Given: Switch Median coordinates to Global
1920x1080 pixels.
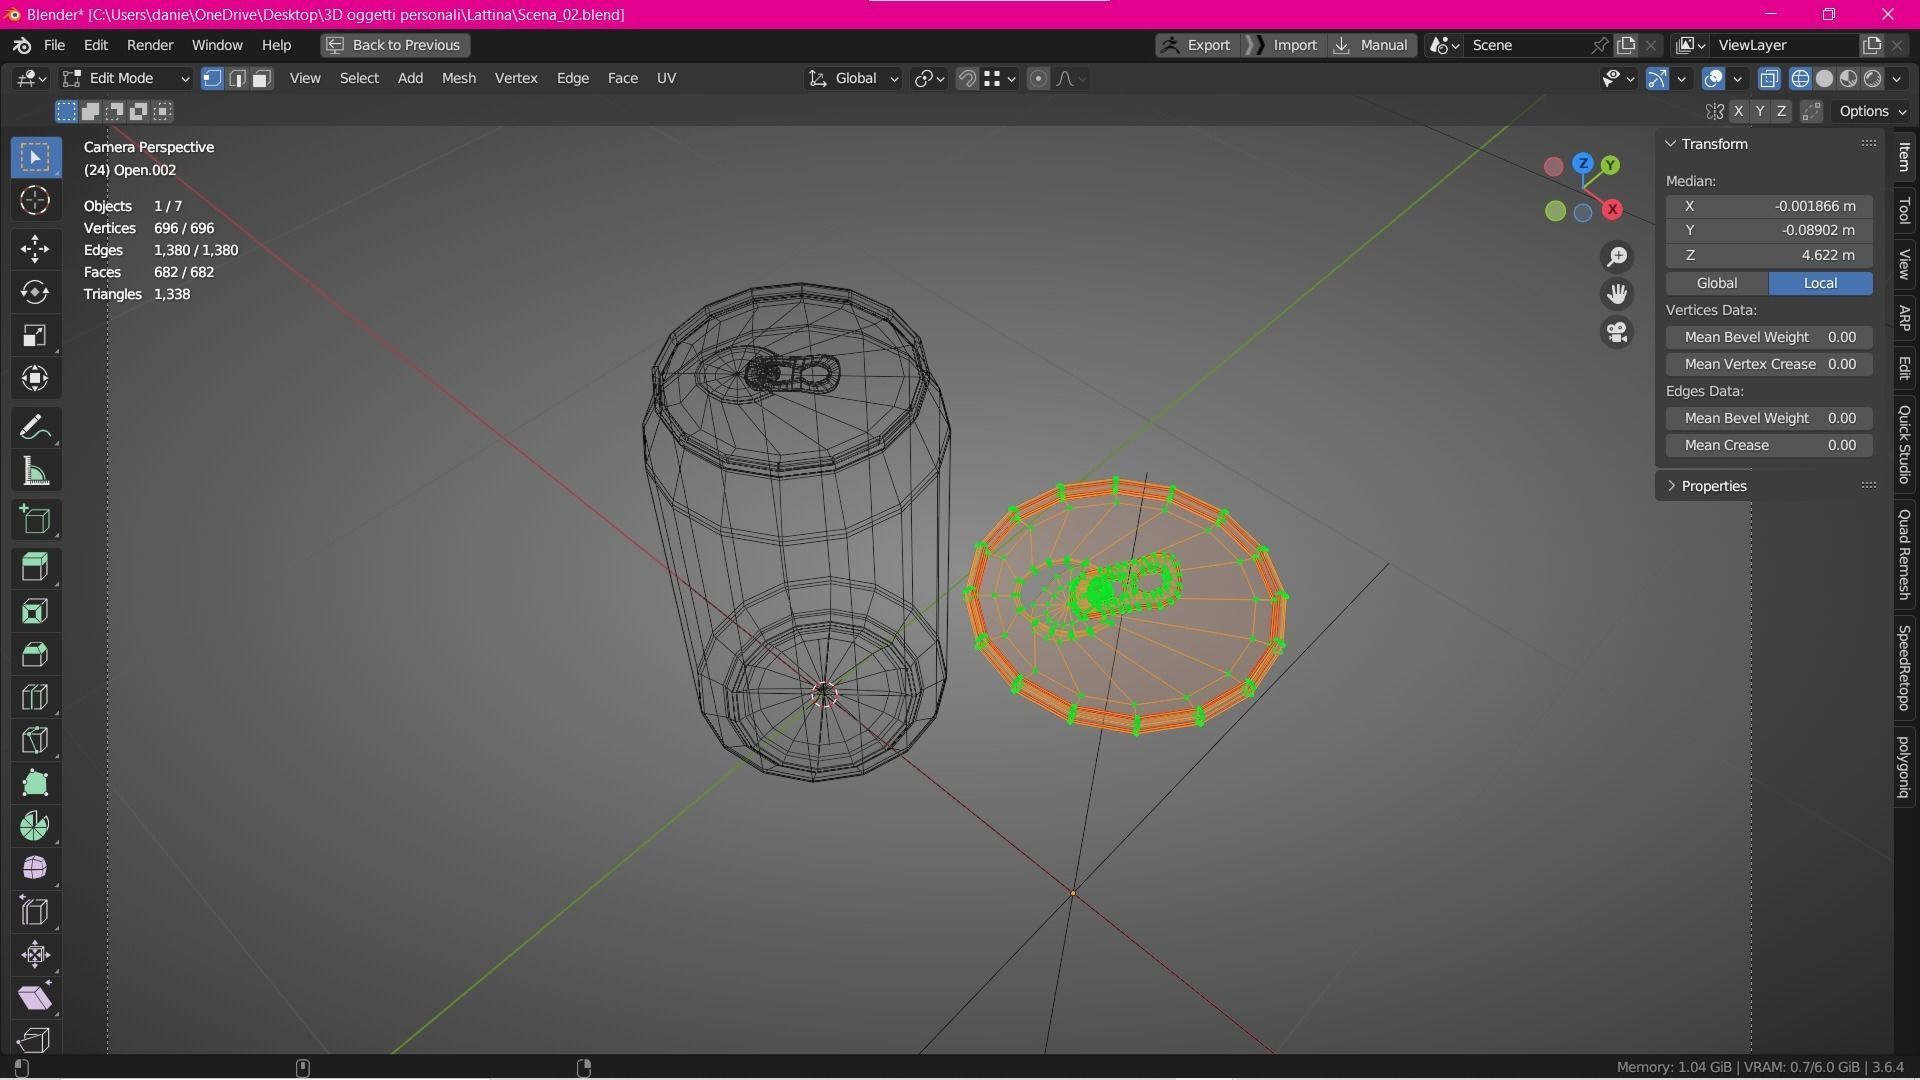Looking at the screenshot, I should tap(1716, 283).
